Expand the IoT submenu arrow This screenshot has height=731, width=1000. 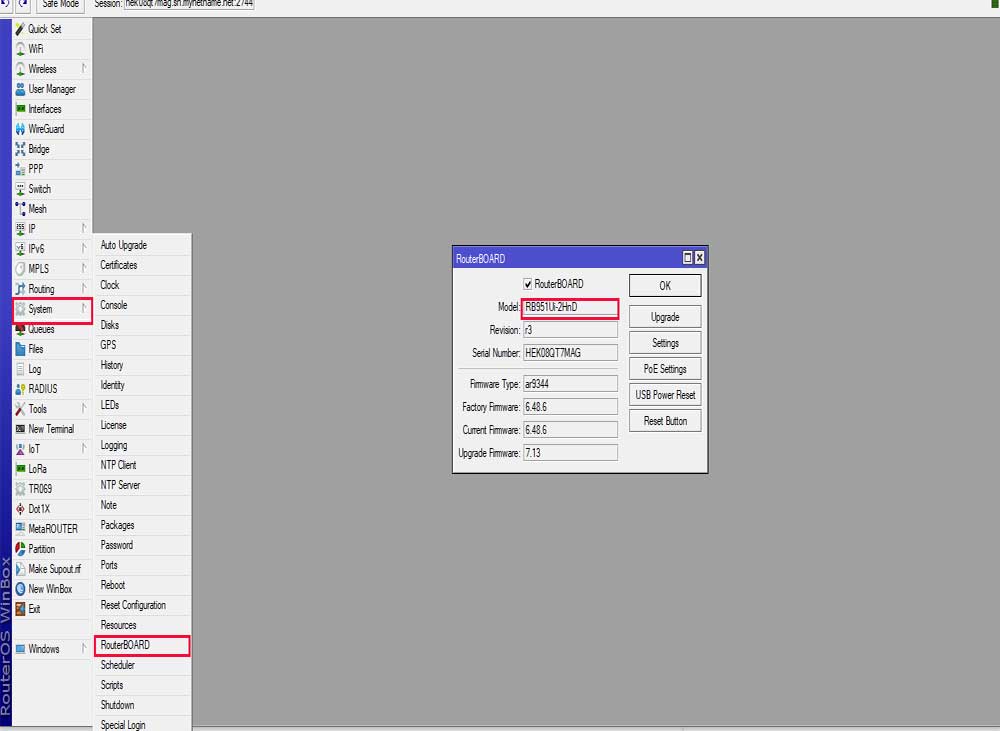point(84,448)
